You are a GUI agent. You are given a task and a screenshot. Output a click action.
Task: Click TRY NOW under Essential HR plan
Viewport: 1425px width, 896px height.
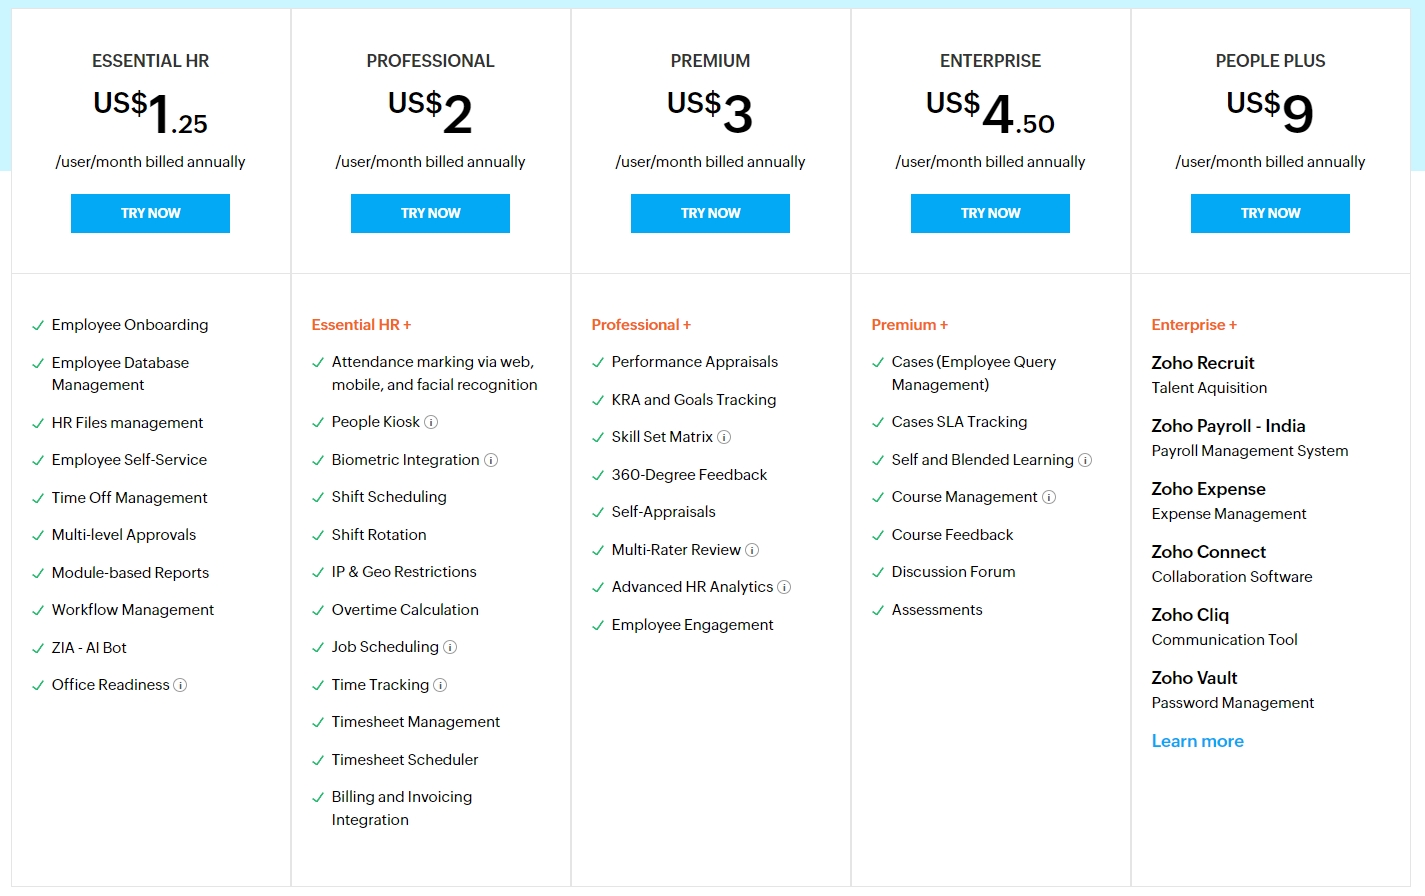150,213
